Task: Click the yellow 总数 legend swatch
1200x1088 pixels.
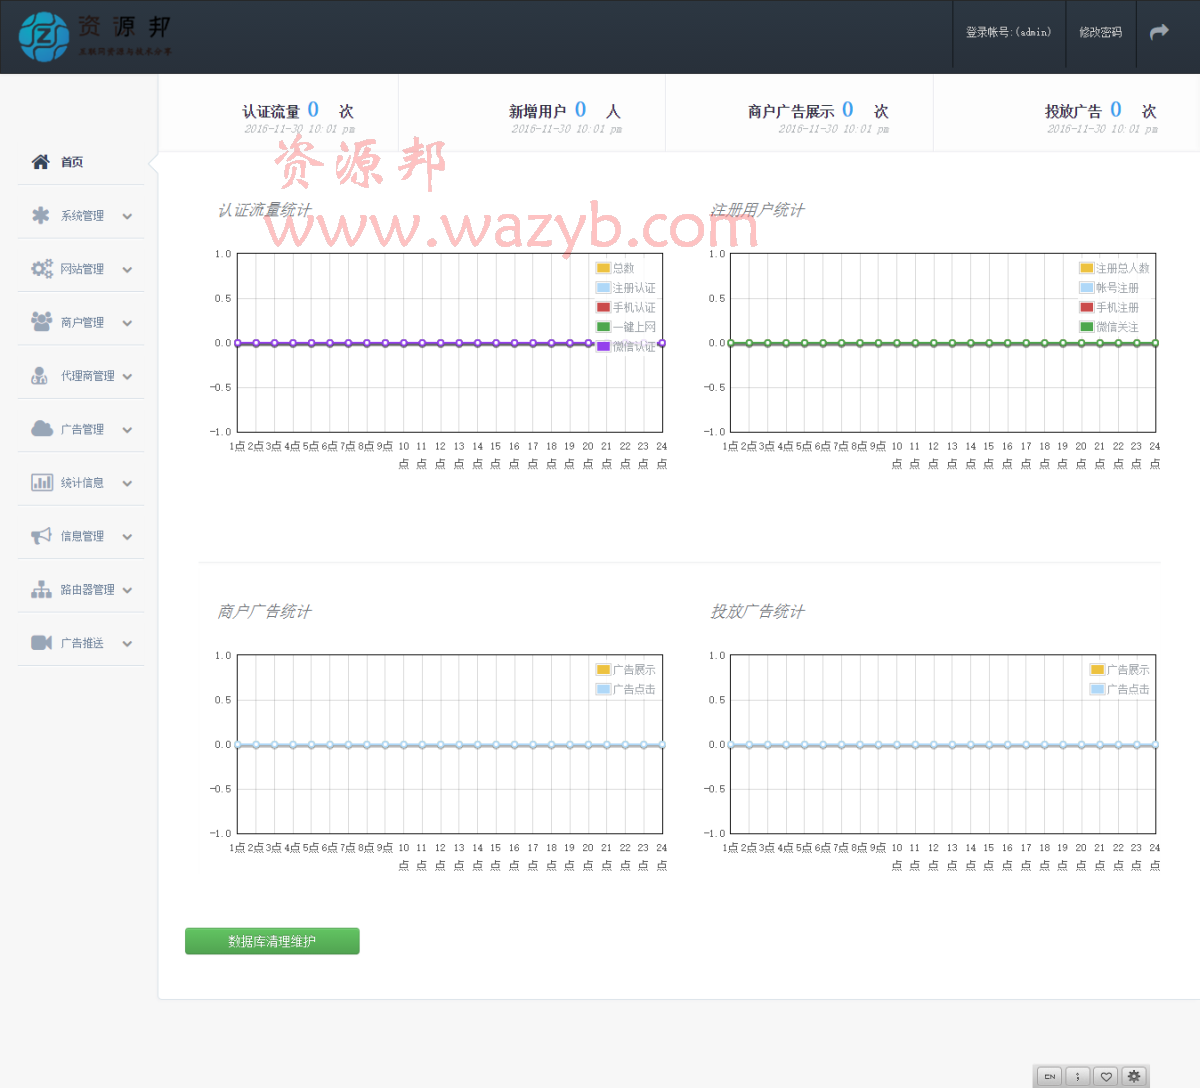Action: pyautogui.click(x=603, y=268)
